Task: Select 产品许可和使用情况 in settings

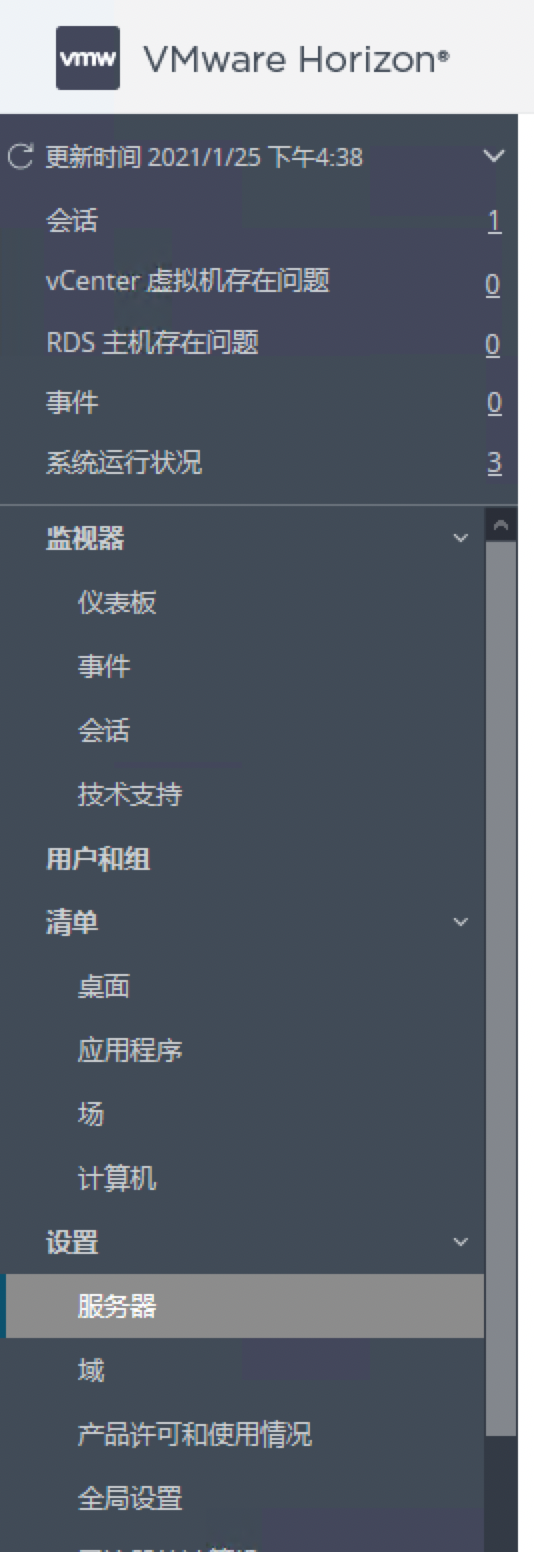Action: (x=195, y=1435)
